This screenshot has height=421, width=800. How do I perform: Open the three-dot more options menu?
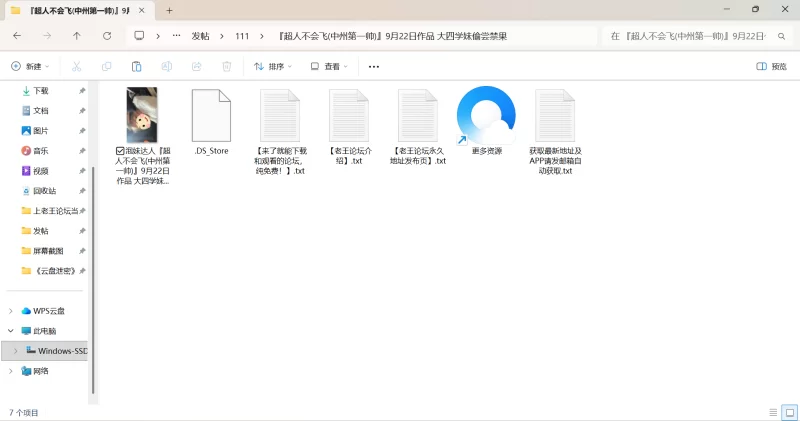[x=374, y=66]
